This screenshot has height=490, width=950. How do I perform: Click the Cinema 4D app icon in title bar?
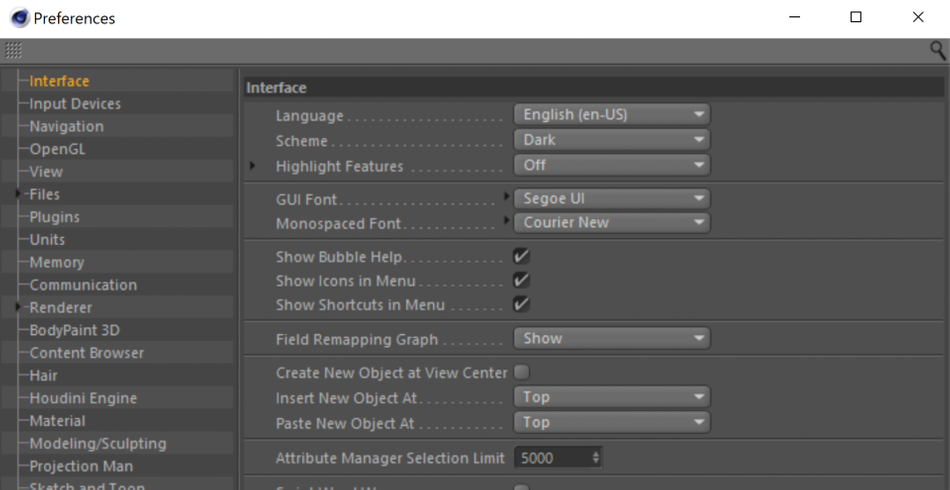point(19,18)
